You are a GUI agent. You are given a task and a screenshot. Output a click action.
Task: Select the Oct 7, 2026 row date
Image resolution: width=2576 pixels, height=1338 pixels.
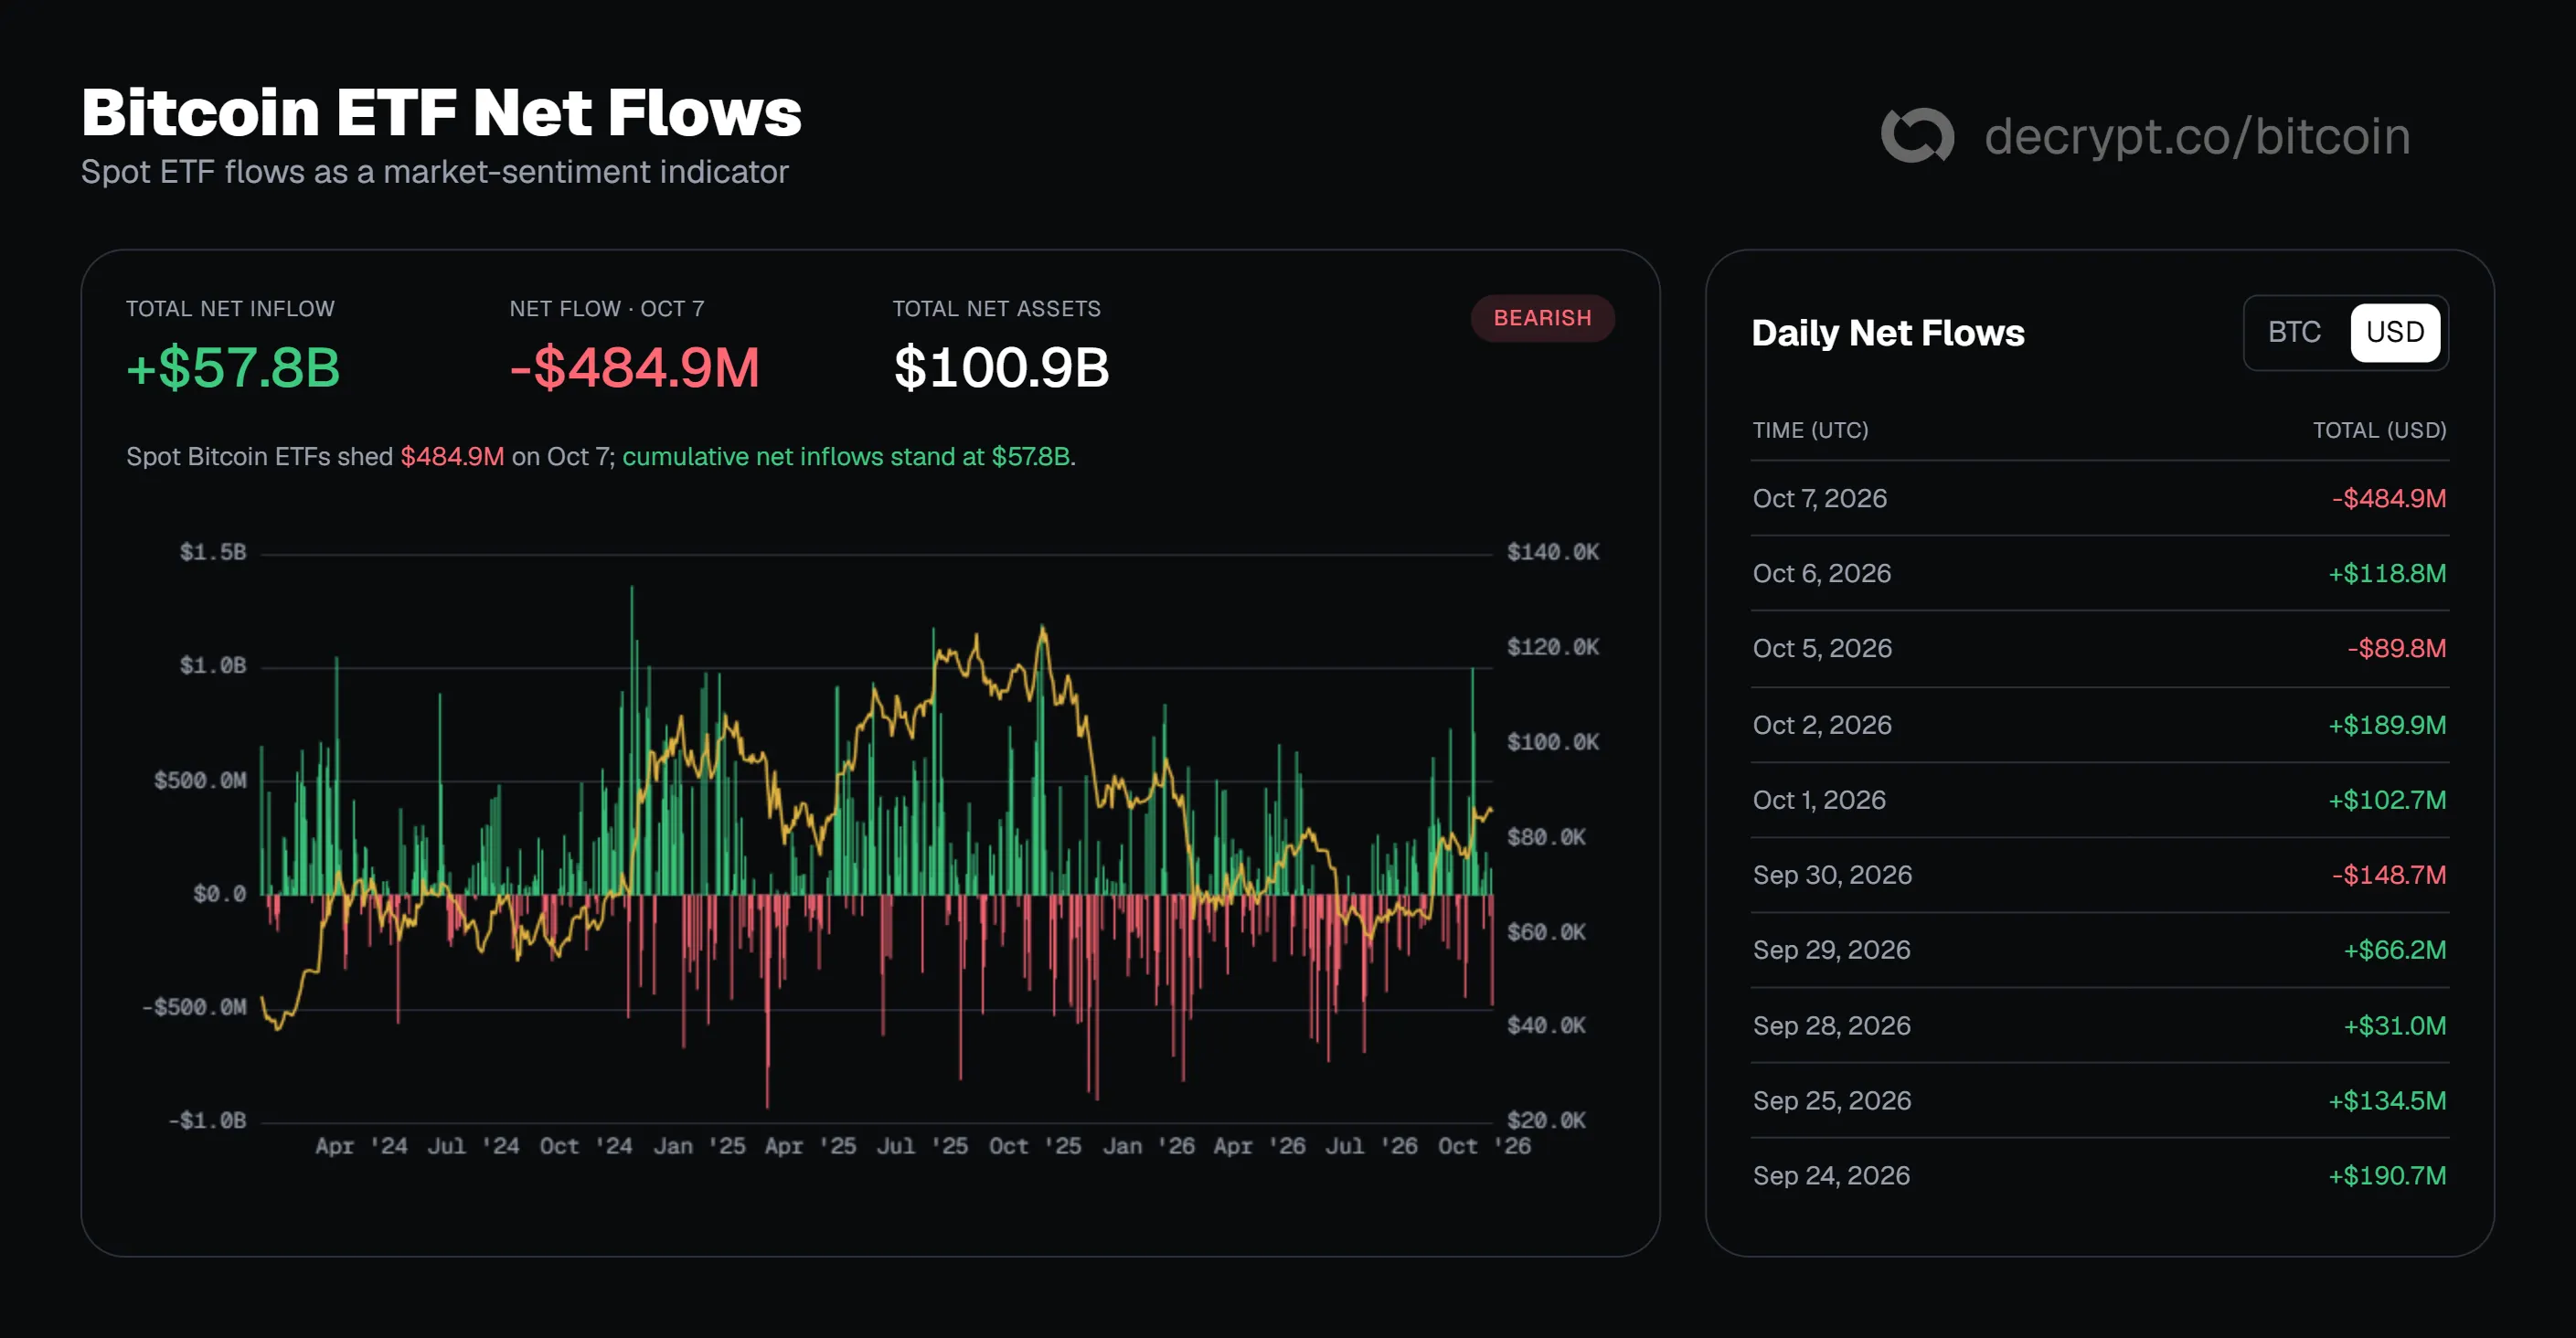(1820, 498)
